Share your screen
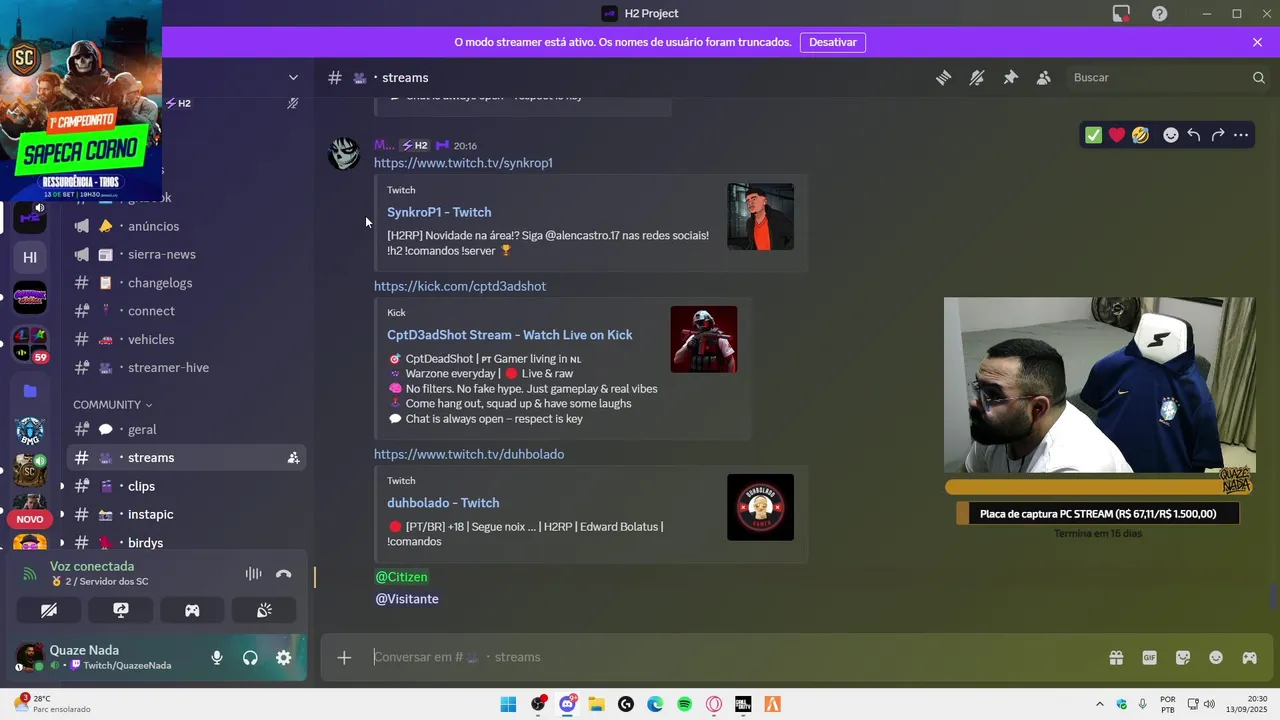This screenshot has height=720, width=1280. coord(121,610)
